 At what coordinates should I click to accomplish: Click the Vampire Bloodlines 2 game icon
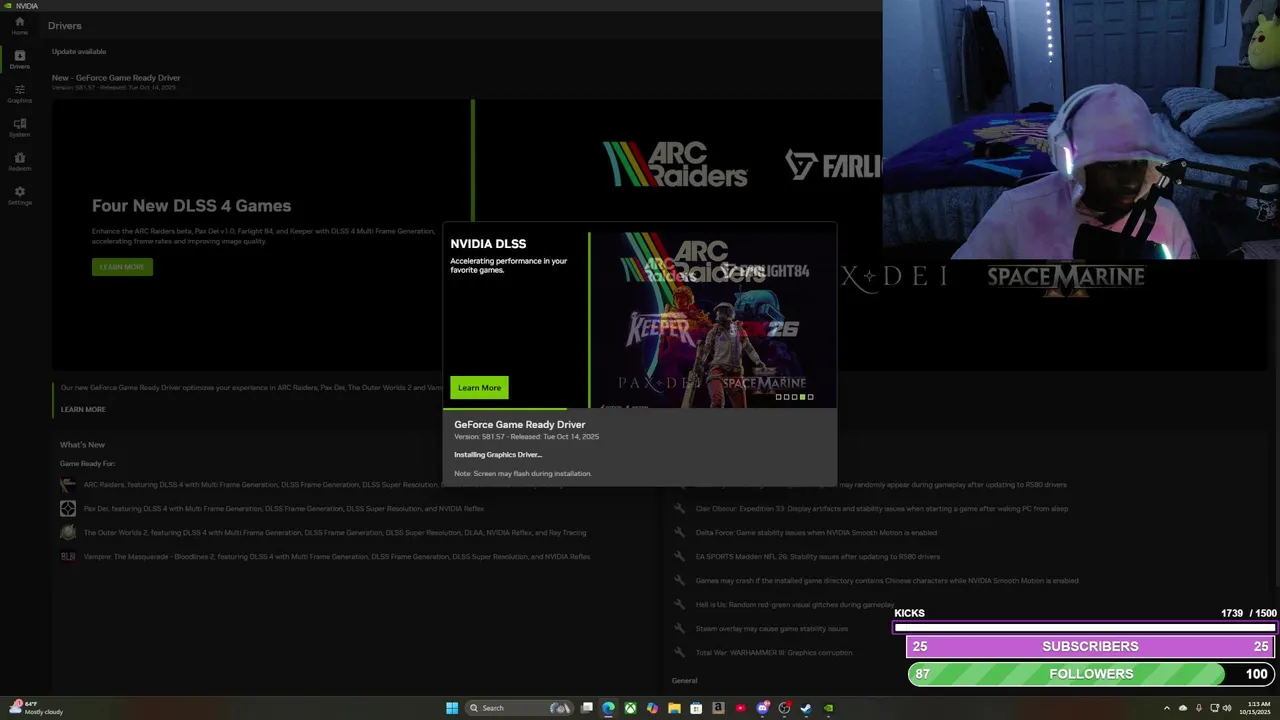(68, 557)
